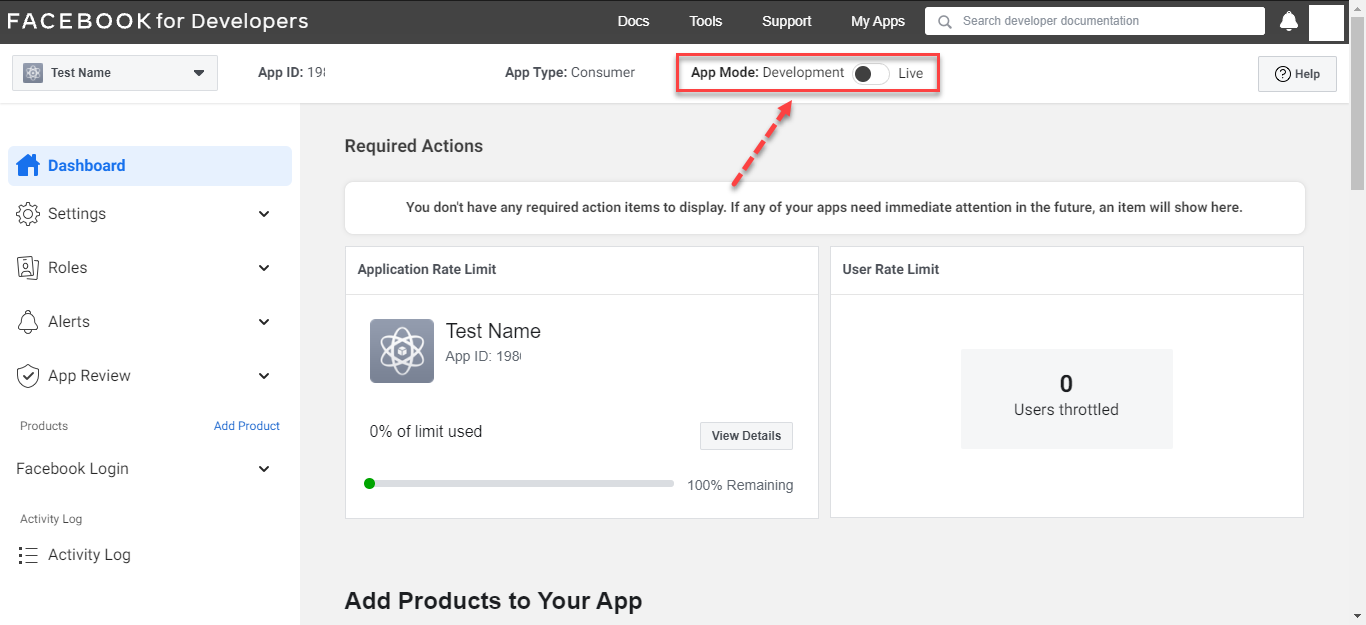Open the Docs menu

pos(633,21)
